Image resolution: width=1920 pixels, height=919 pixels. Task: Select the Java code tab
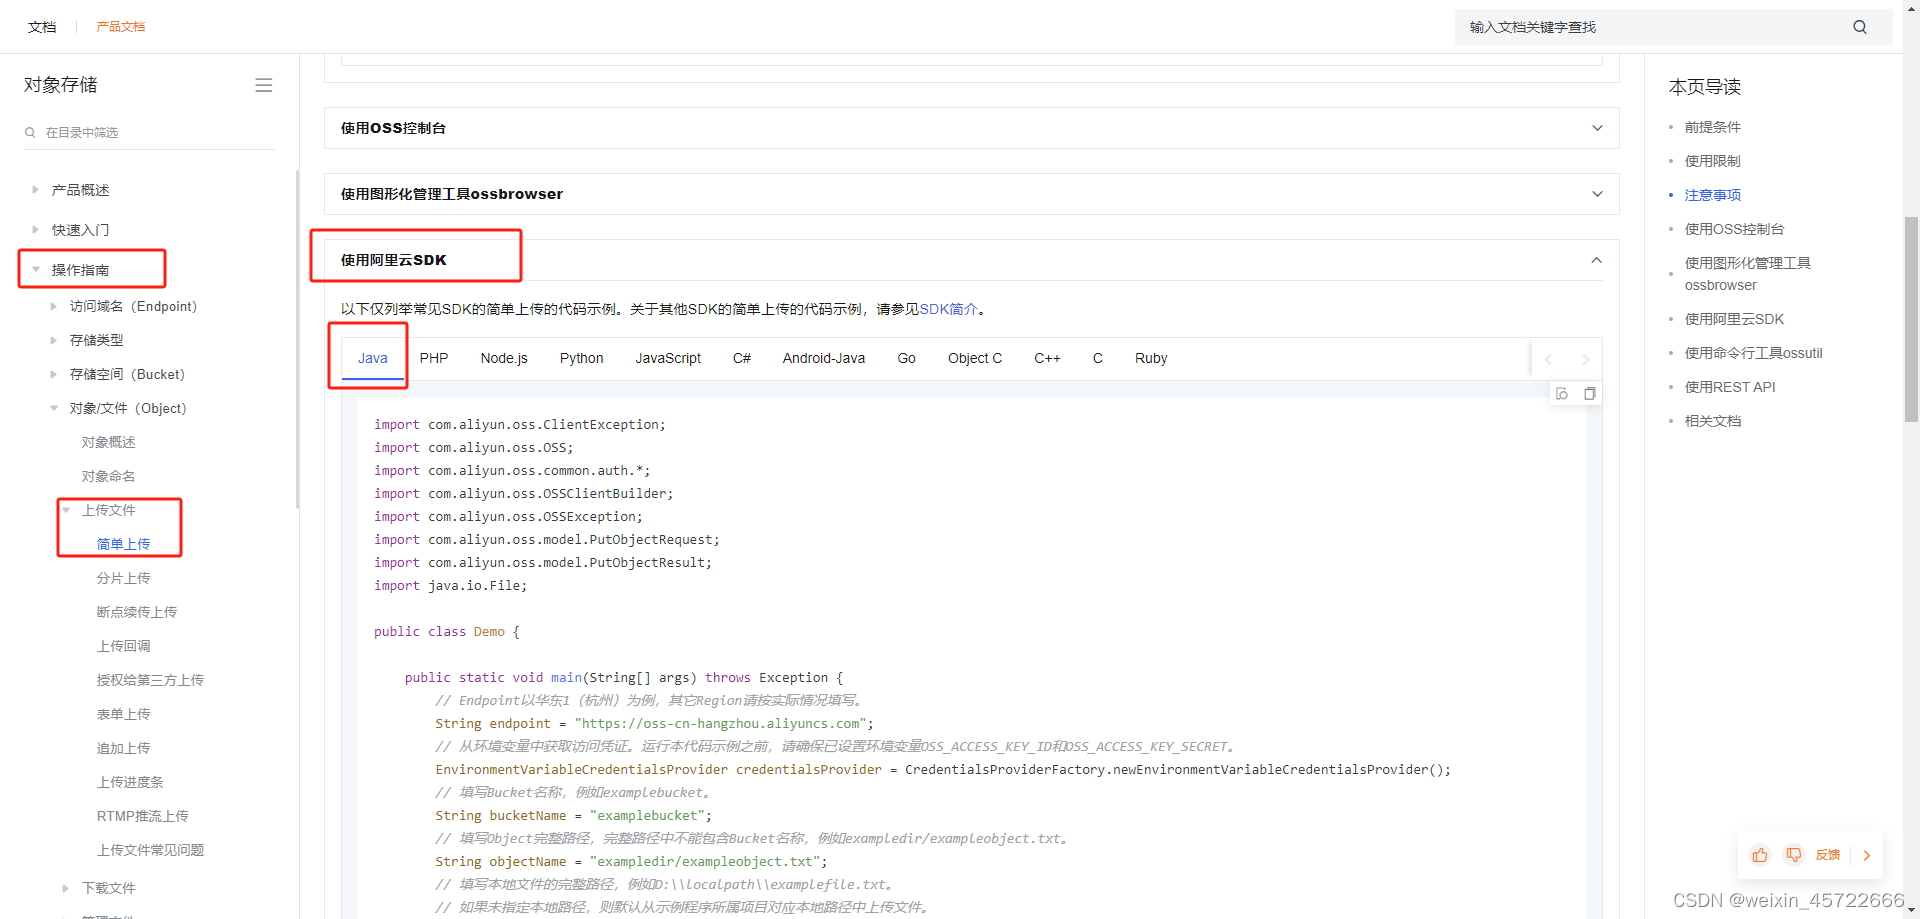pyautogui.click(x=373, y=358)
